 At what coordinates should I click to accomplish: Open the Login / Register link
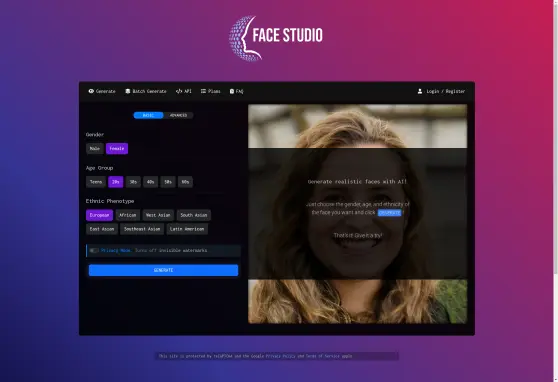446,91
